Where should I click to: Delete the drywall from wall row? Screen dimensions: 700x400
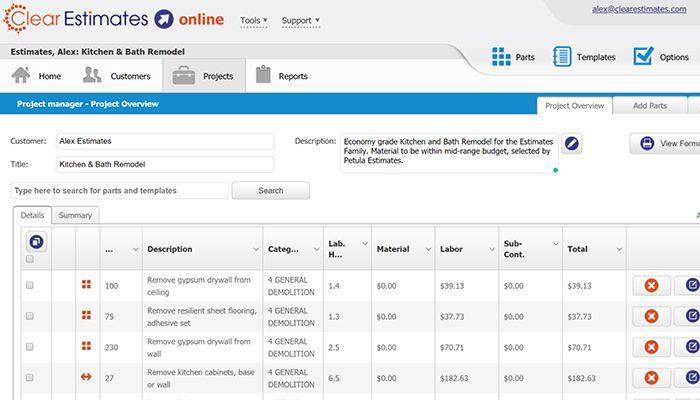coord(651,347)
